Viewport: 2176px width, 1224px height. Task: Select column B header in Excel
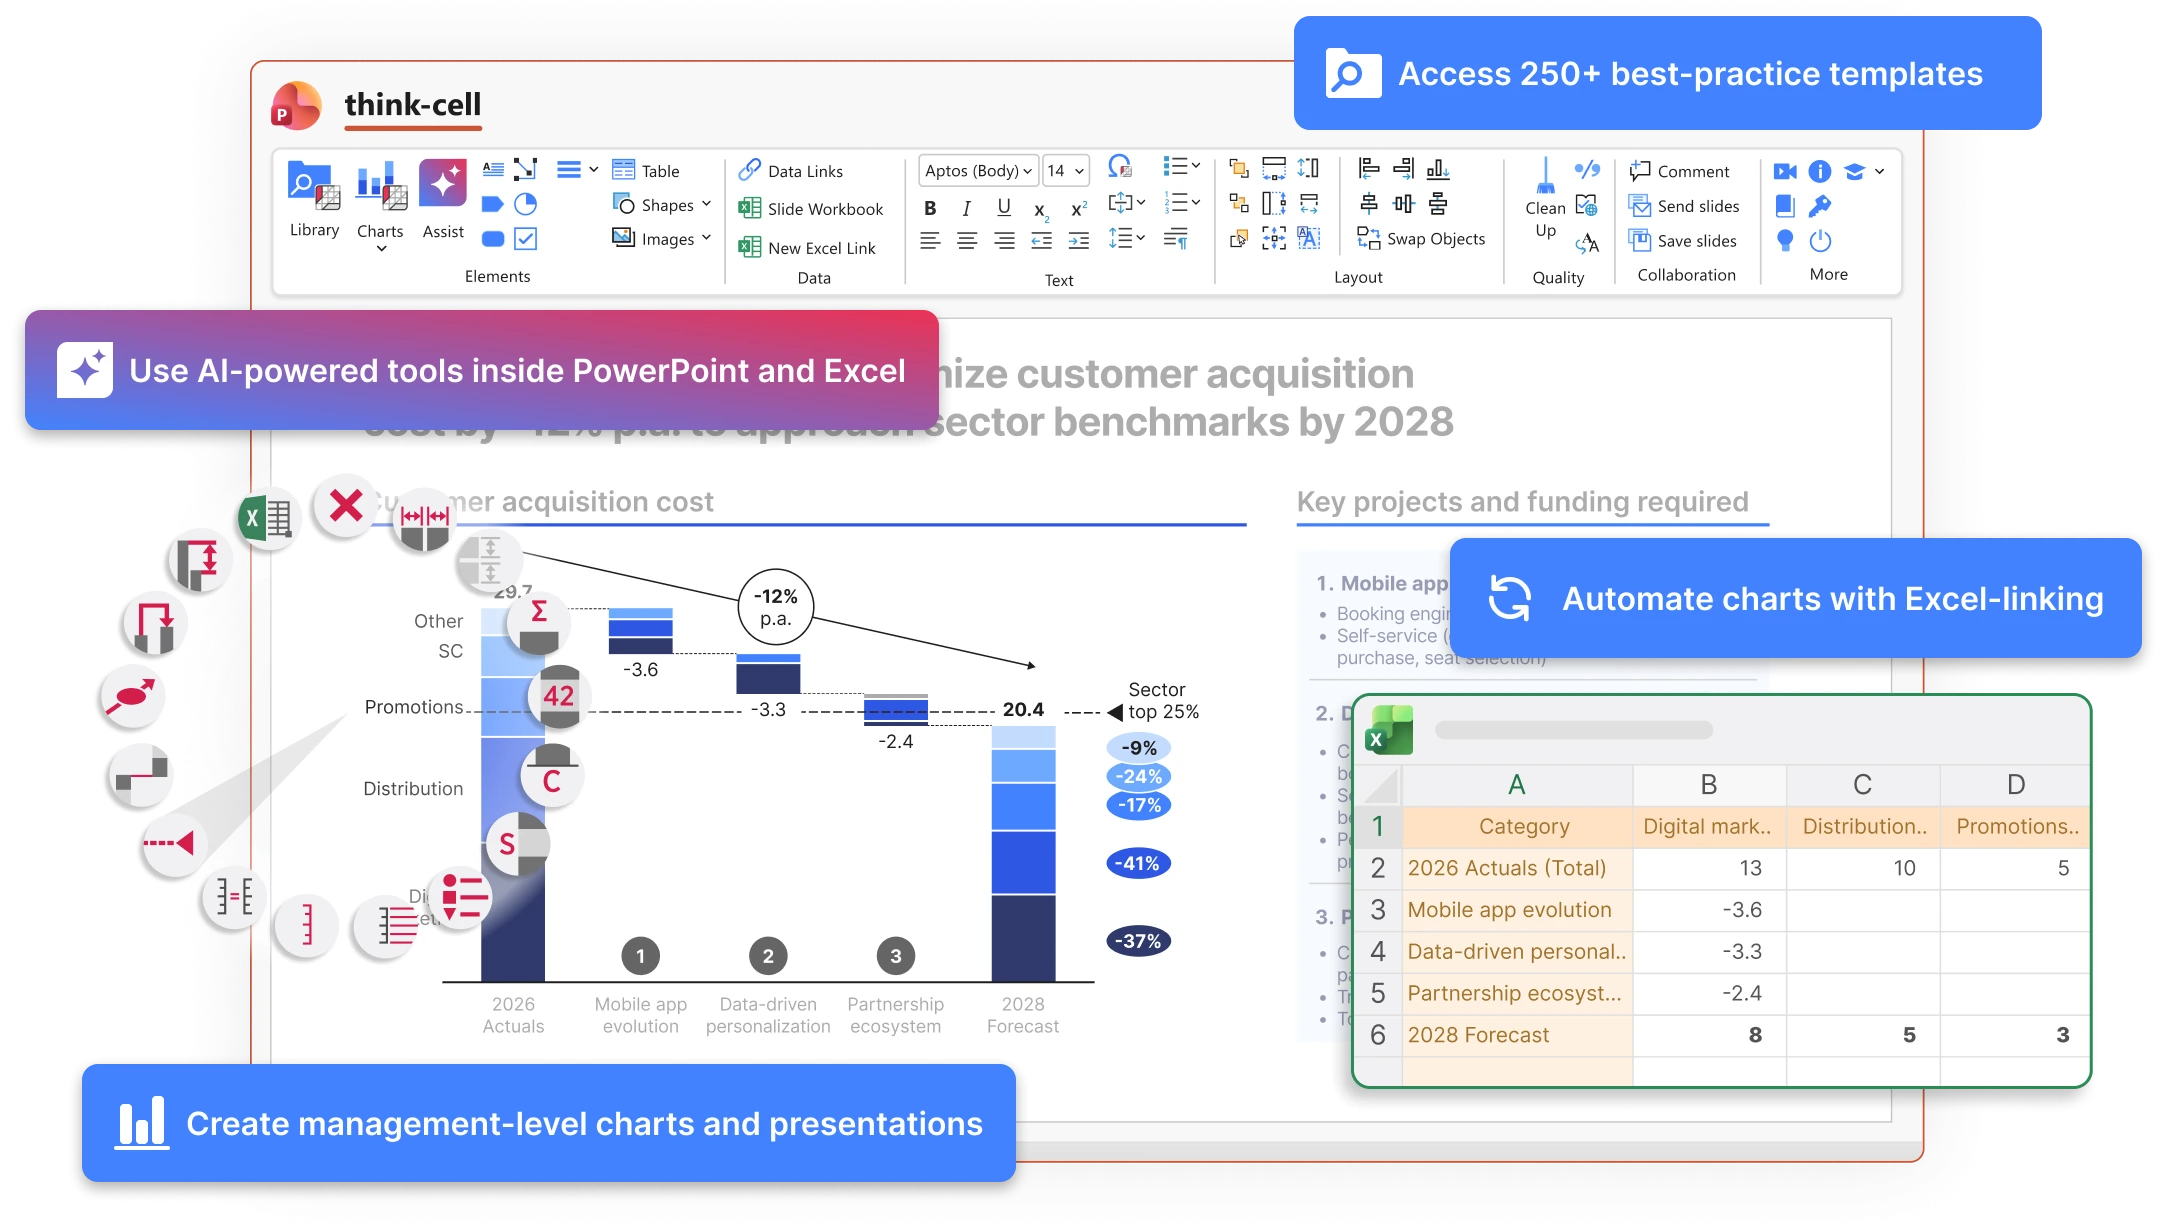pos(1709,785)
